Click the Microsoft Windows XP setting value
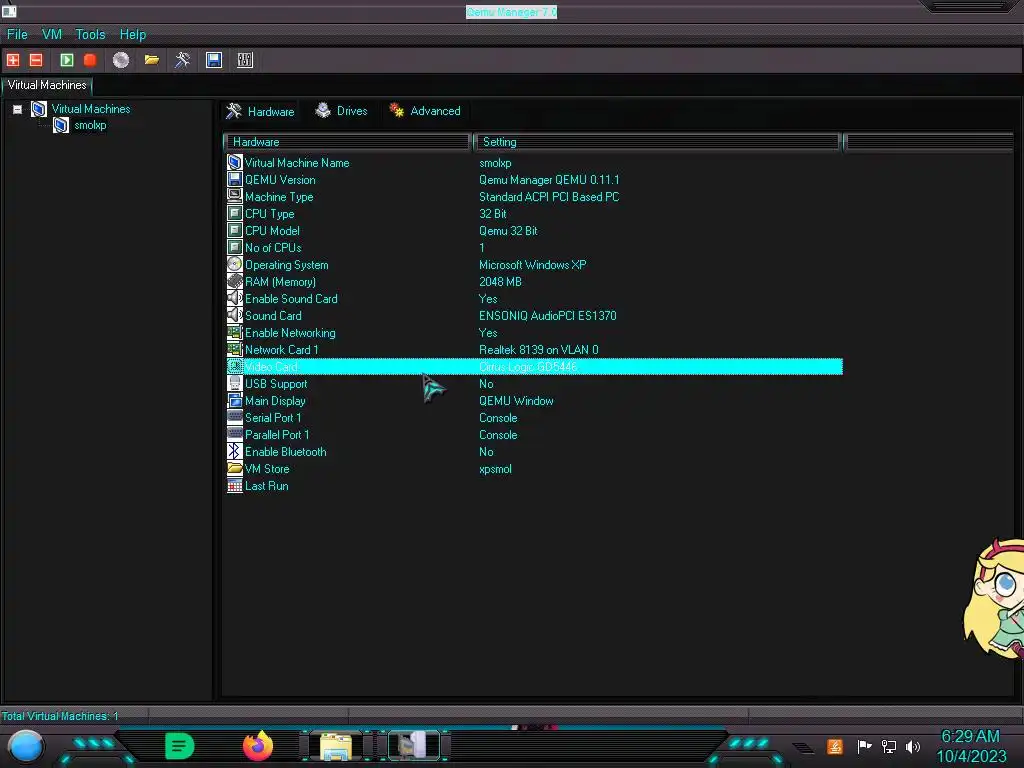 (532, 264)
